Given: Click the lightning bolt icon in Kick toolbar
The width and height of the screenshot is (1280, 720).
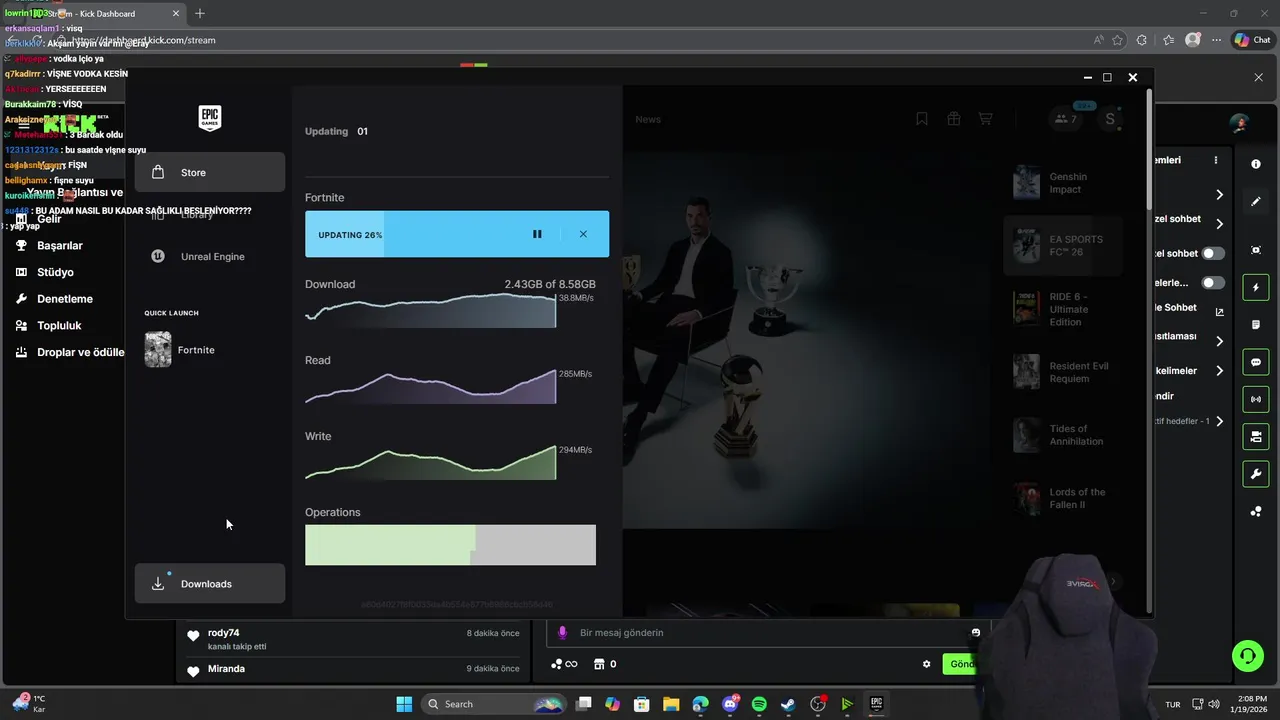Looking at the screenshot, I should click(1256, 288).
